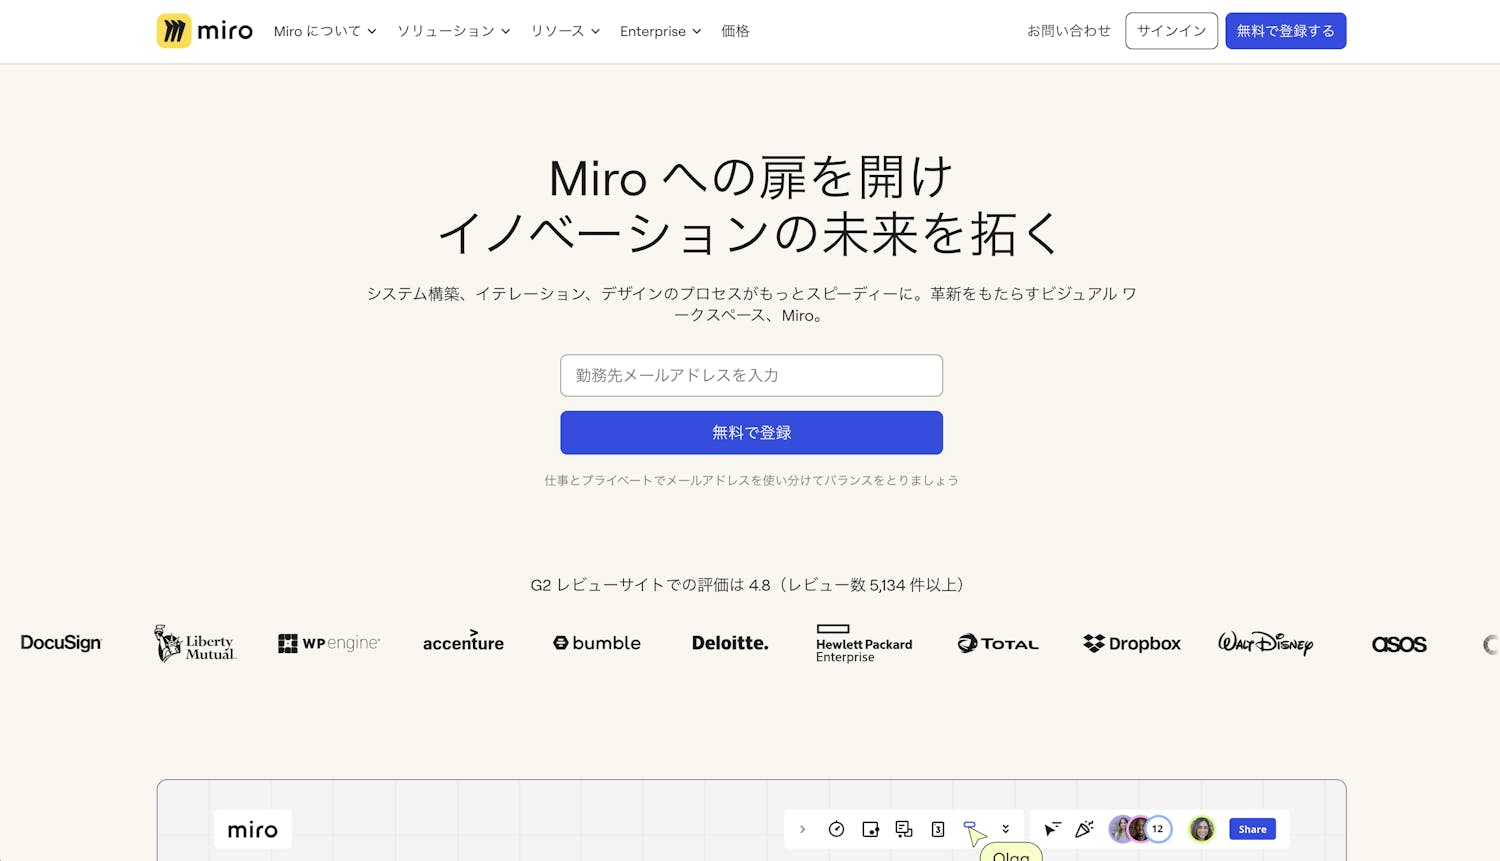The width and height of the screenshot is (1500, 861).
Task: Click the cursor follow icon in toolbar
Action: tap(1052, 829)
